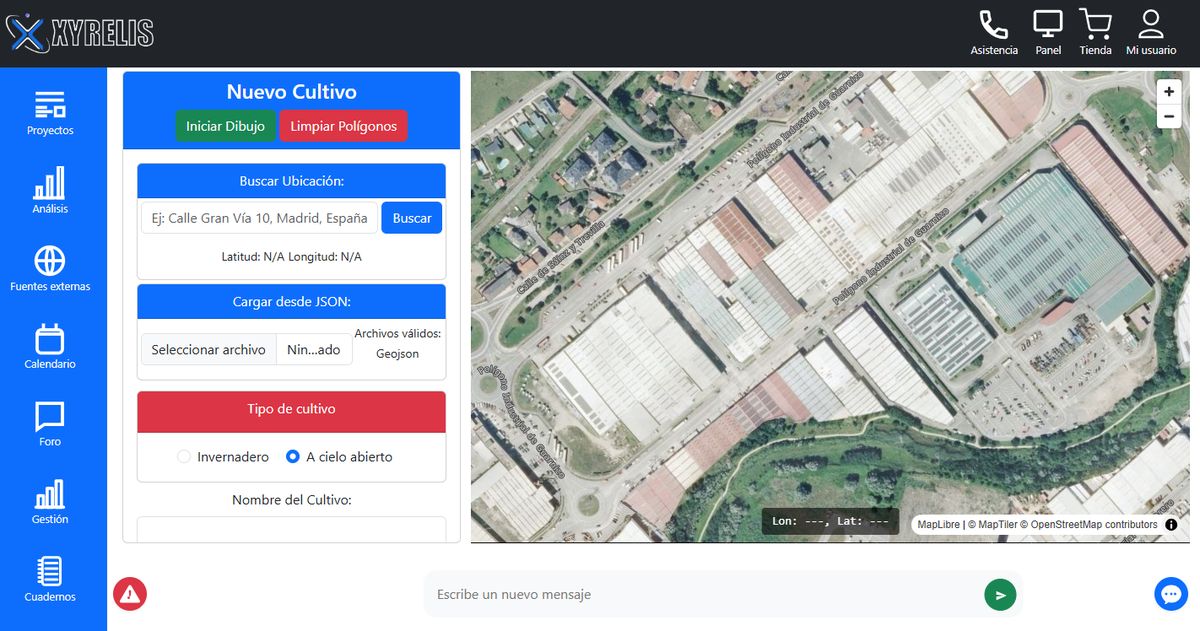The height and width of the screenshot is (631, 1200).
Task: Click Iniciar Dibujo button
Action: click(226, 126)
